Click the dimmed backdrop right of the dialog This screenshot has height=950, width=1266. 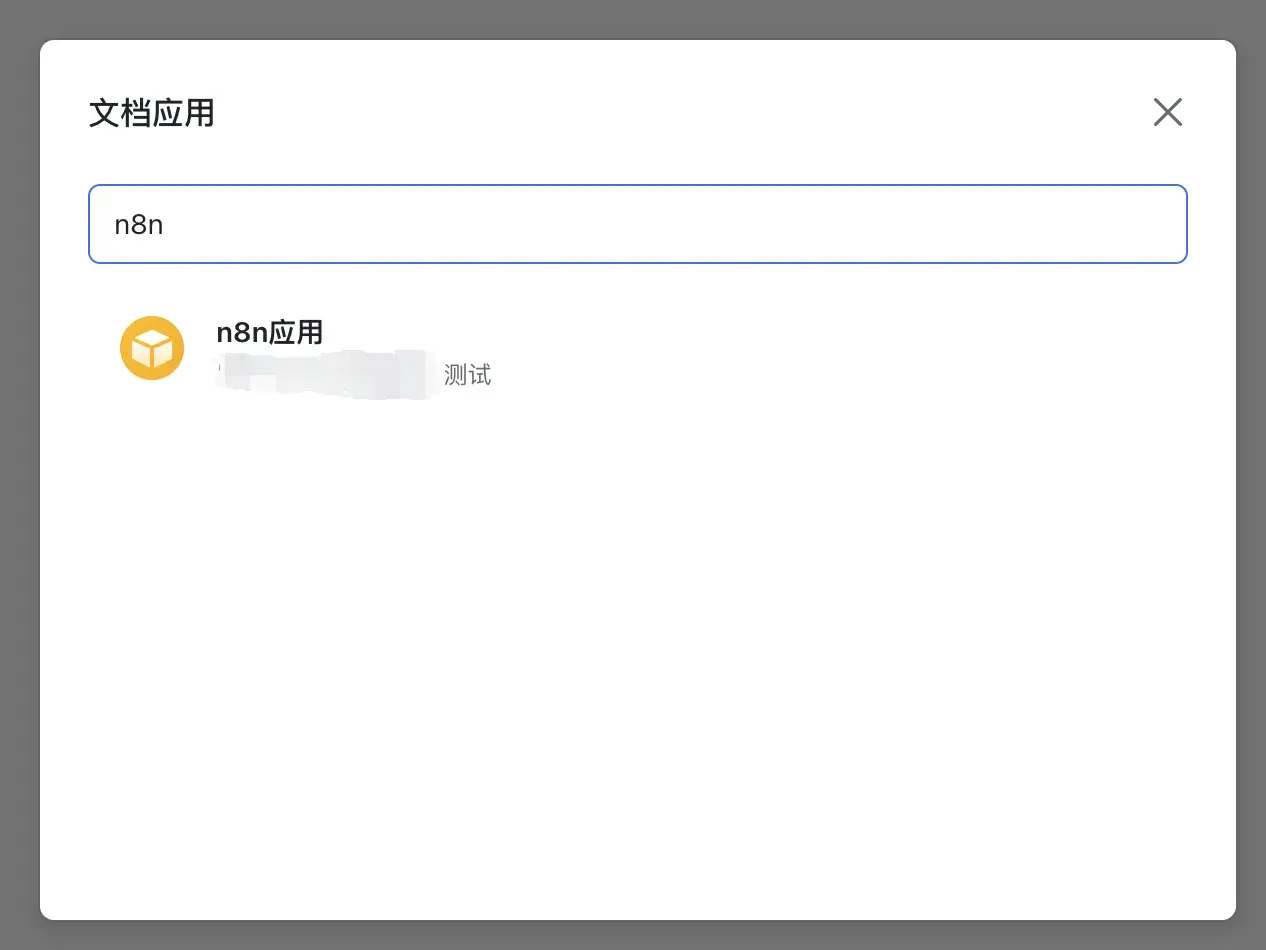(x=1251, y=475)
